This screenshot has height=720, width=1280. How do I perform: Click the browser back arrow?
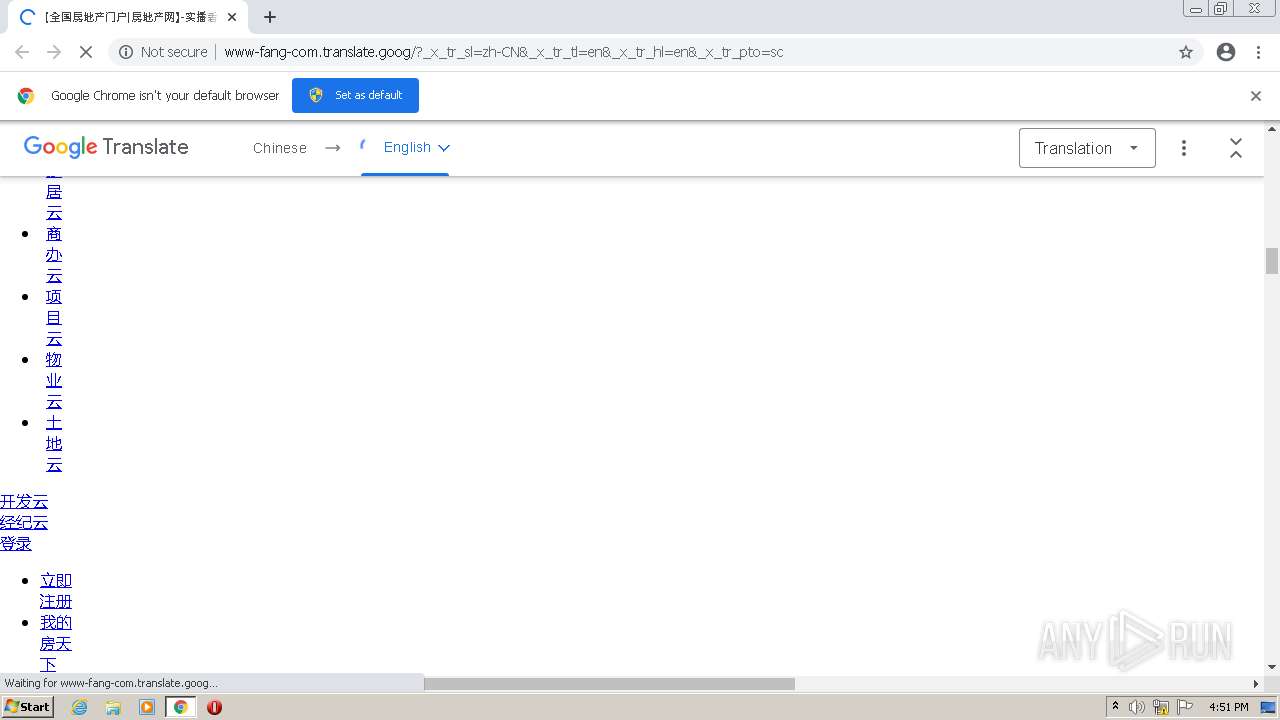(22, 52)
